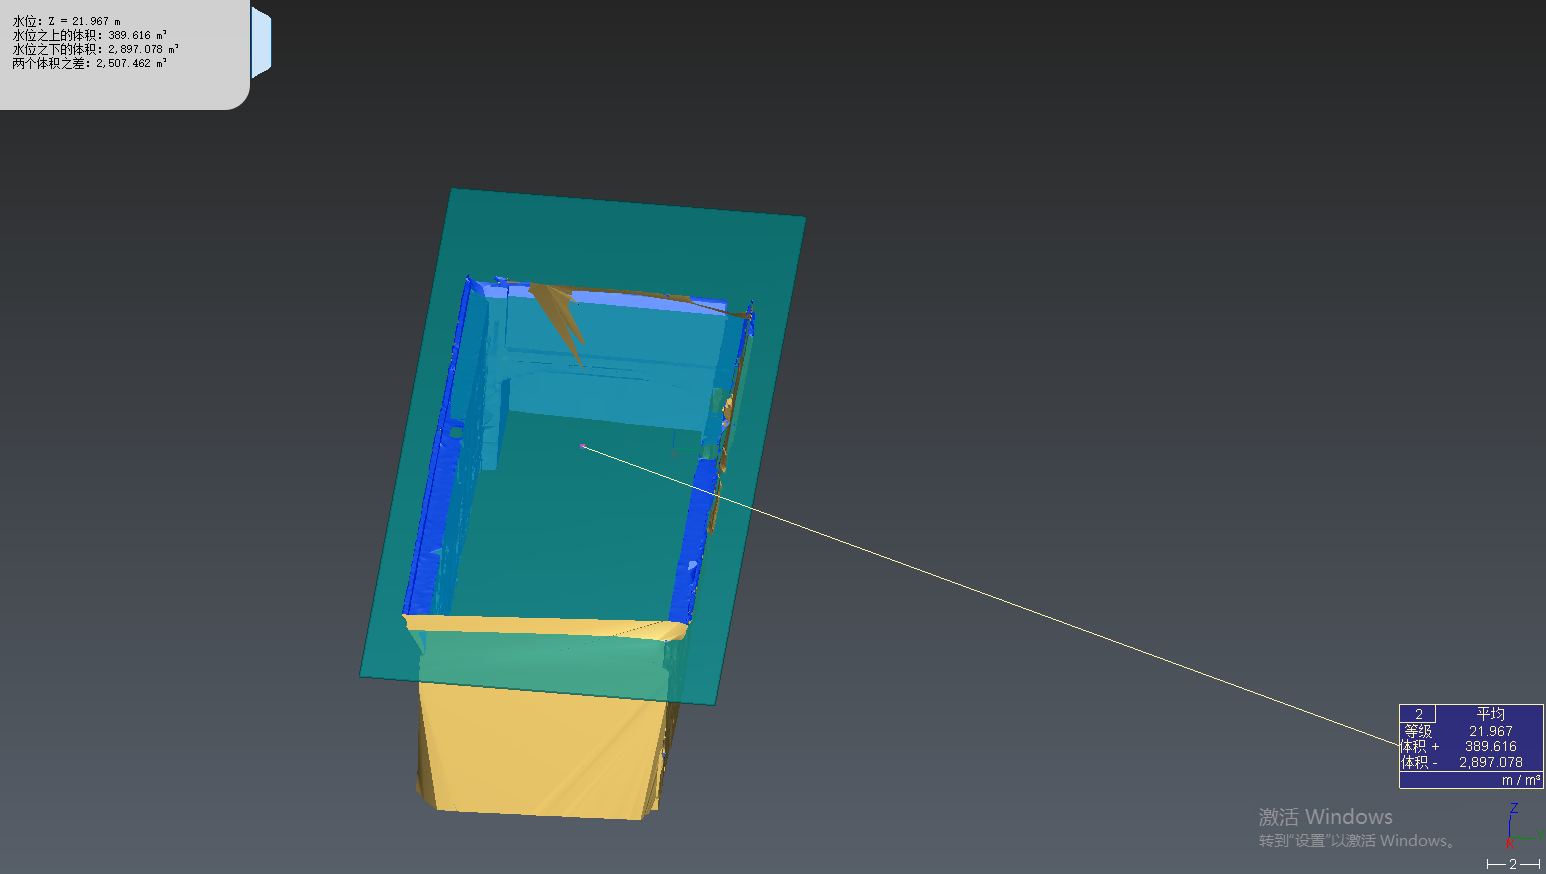Click the 两个体积之差 result line

90,63
